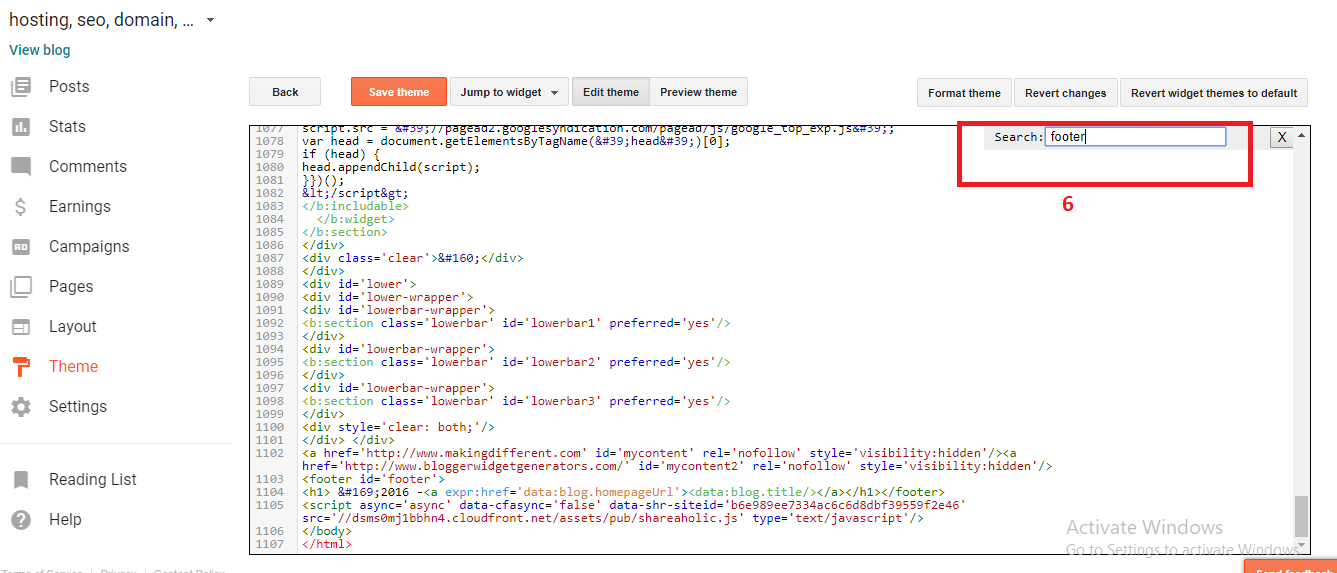Click the lowerbar1 b:section line

(x=516, y=323)
